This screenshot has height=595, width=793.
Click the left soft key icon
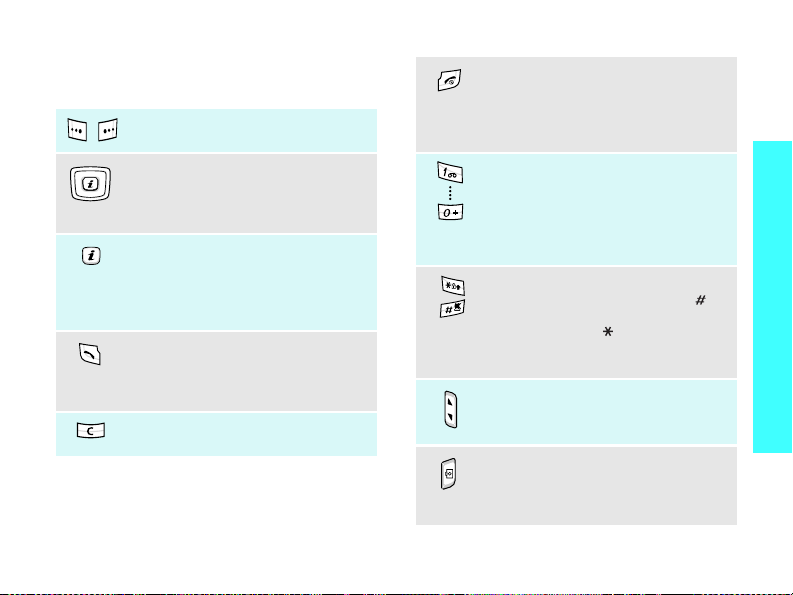coord(77,131)
